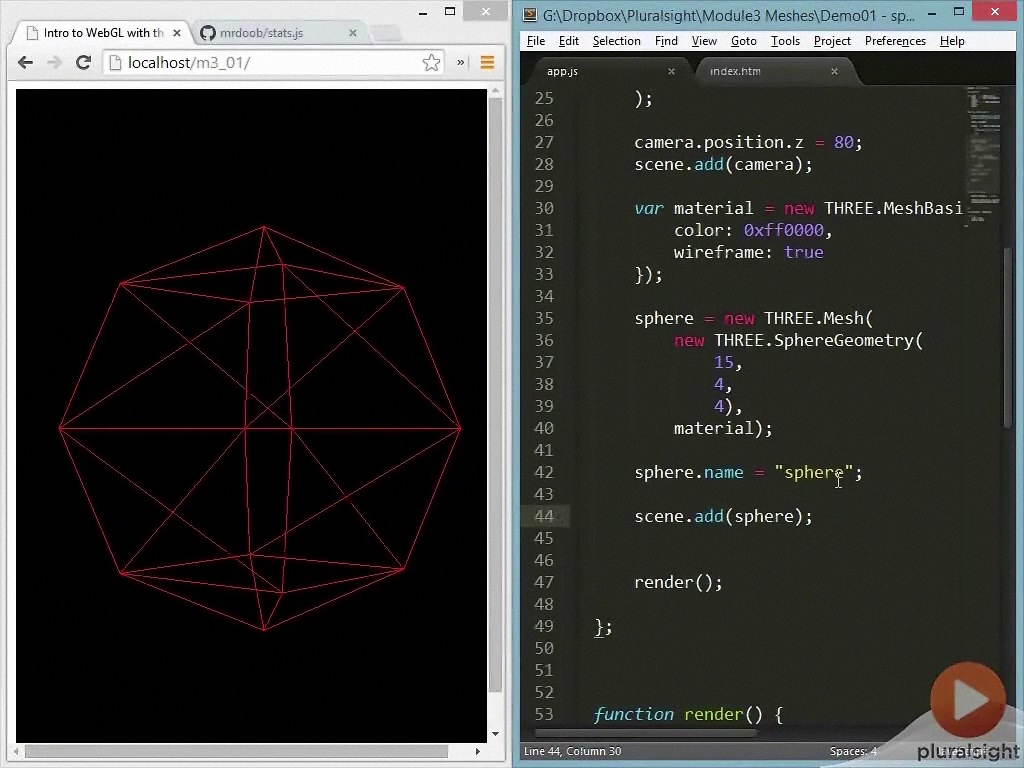
Task: Click the forward arrow in Chrome
Action: coord(55,63)
